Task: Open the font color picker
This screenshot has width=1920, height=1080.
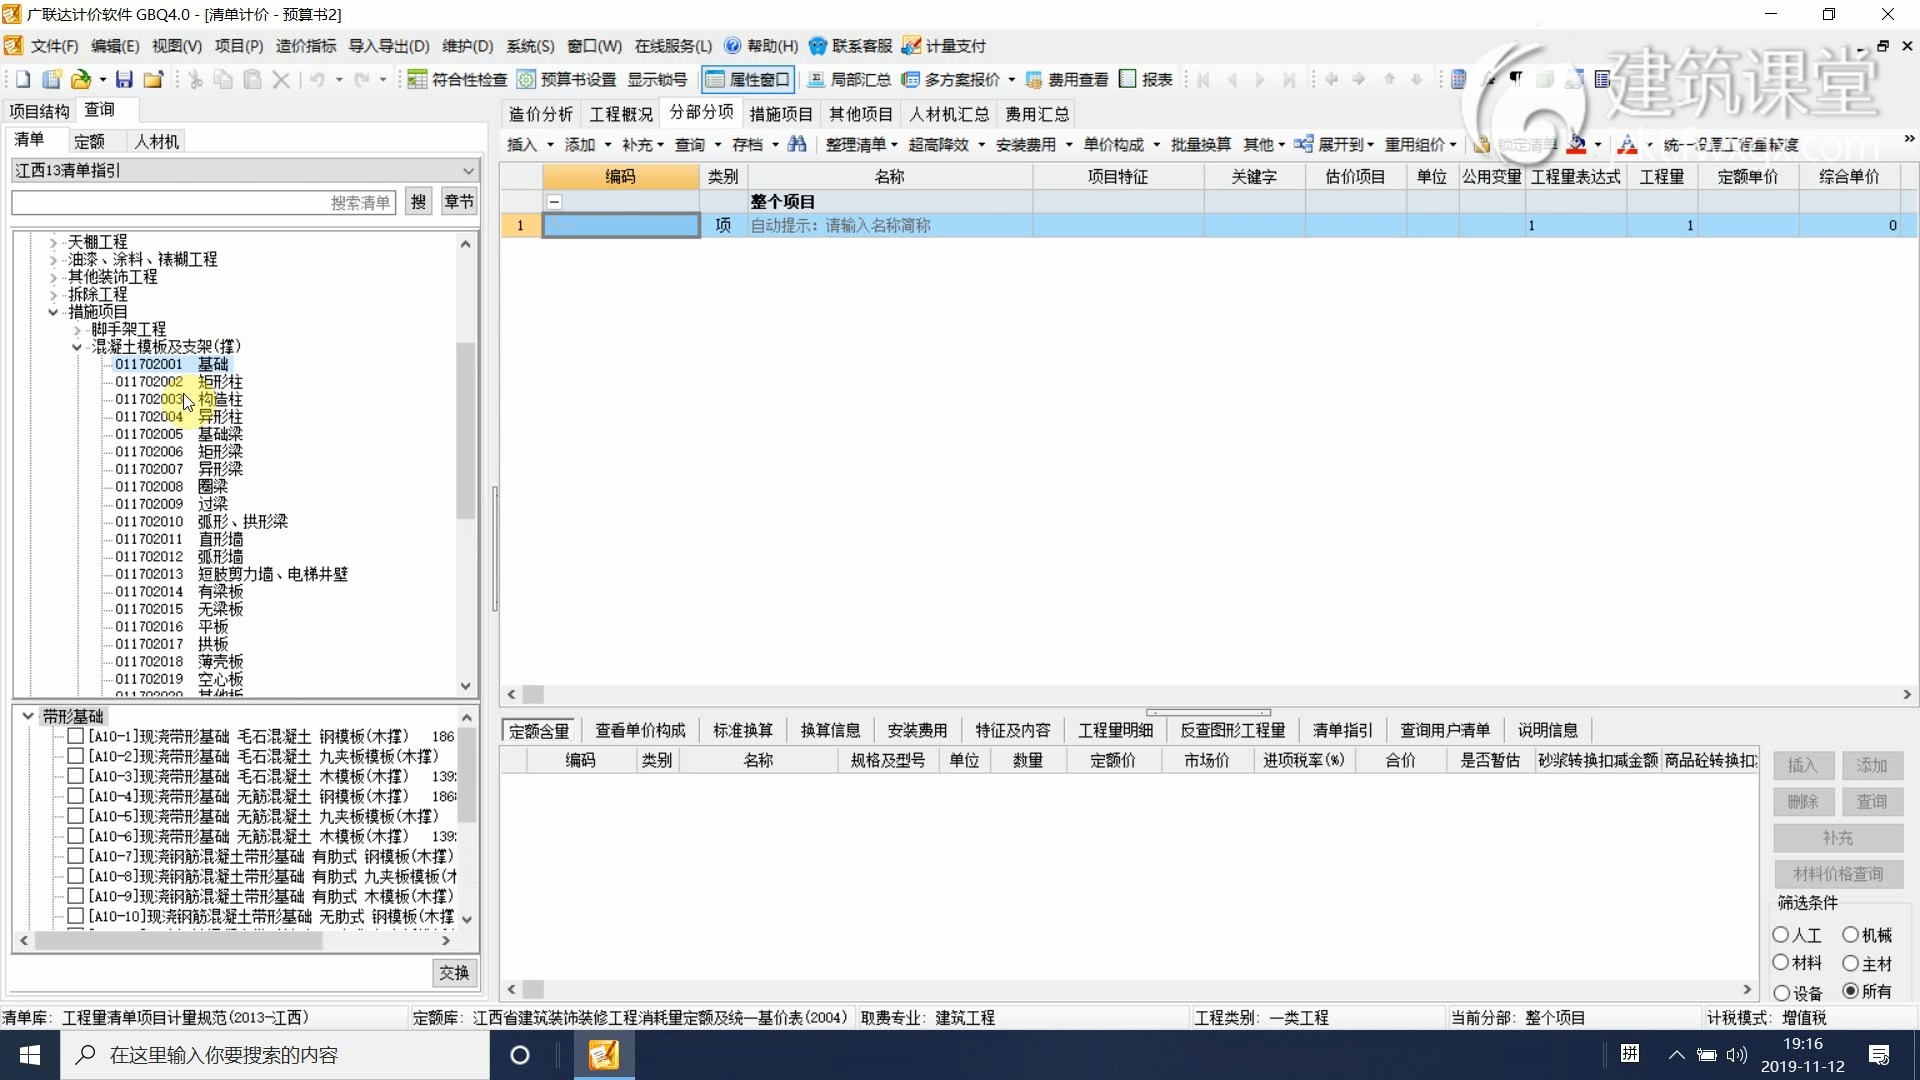Action: pyautogui.click(x=1630, y=145)
